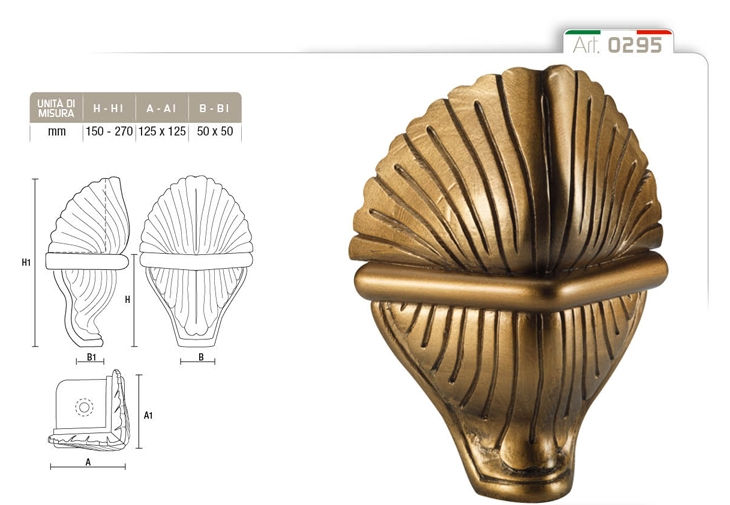Click the A1 dimension label beside top view
The image size is (730, 505).
point(148,415)
